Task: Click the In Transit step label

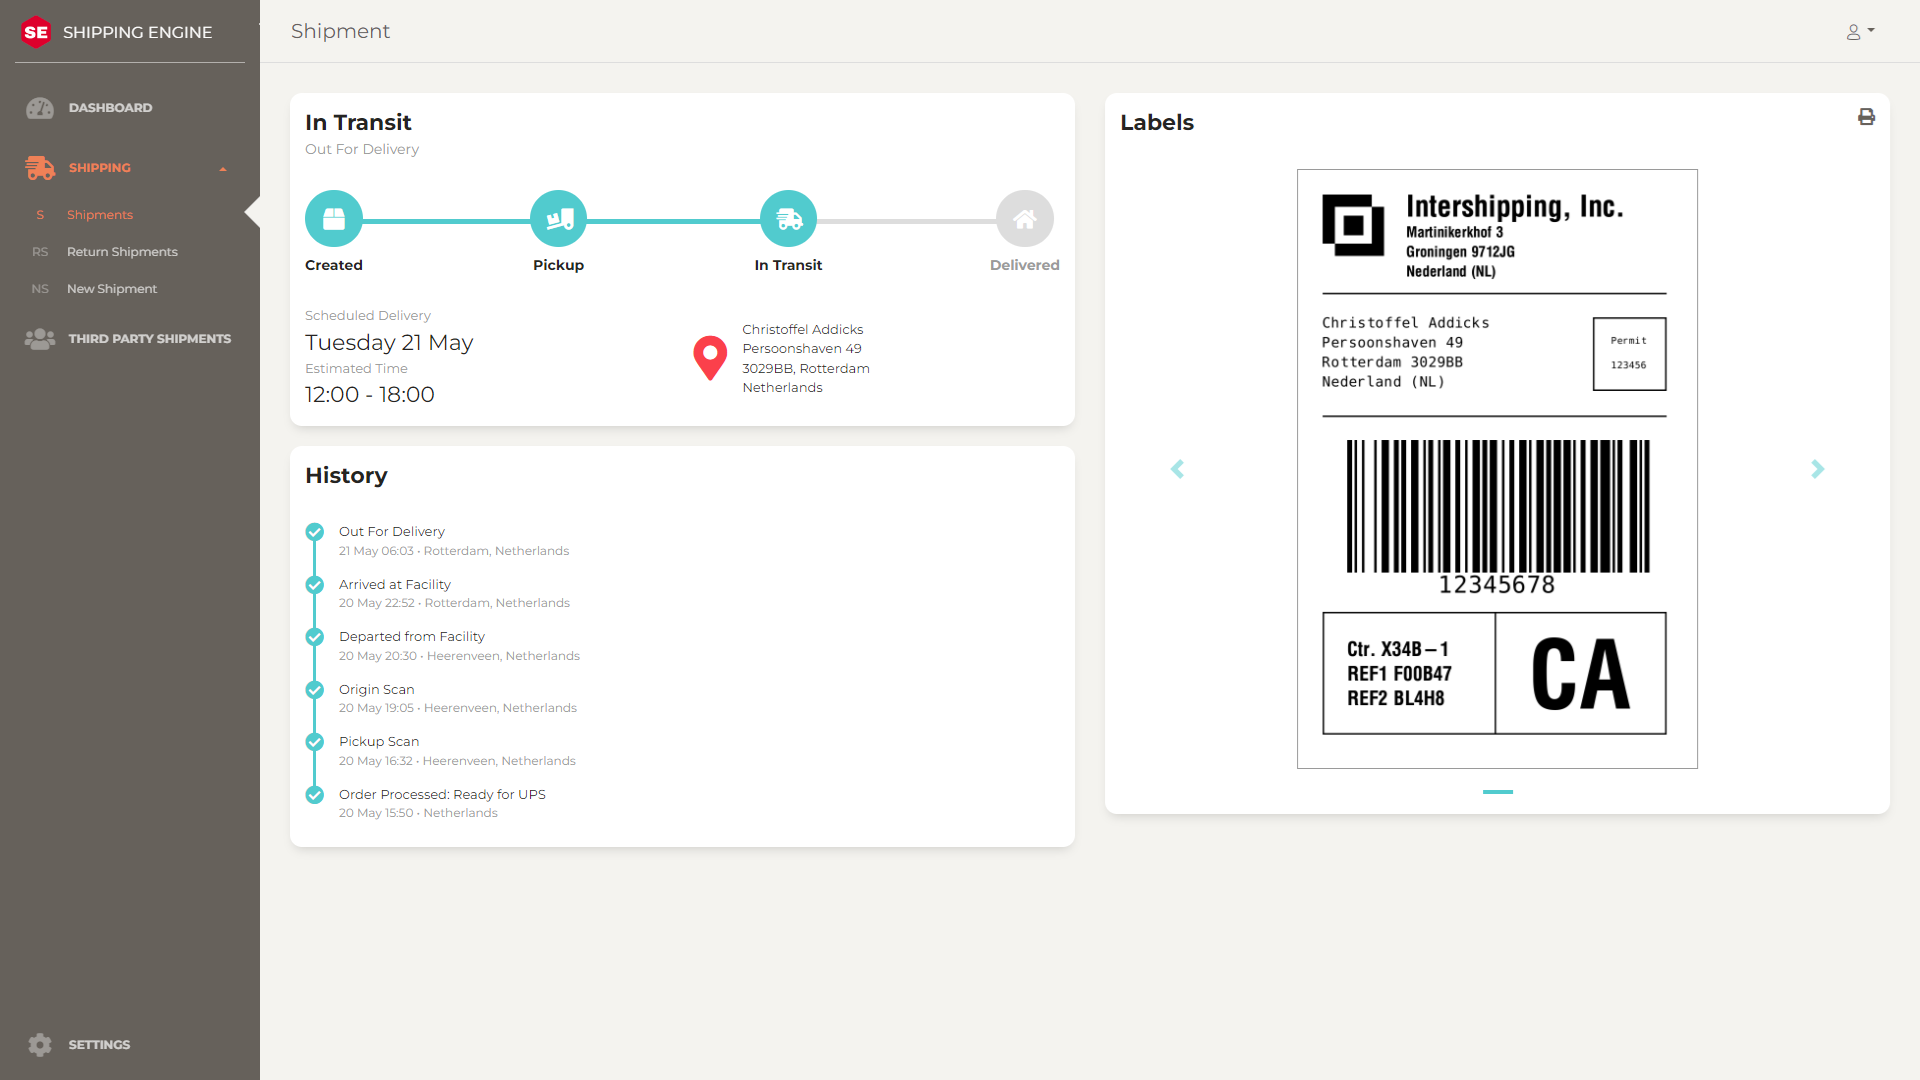Action: (x=789, y=265)
